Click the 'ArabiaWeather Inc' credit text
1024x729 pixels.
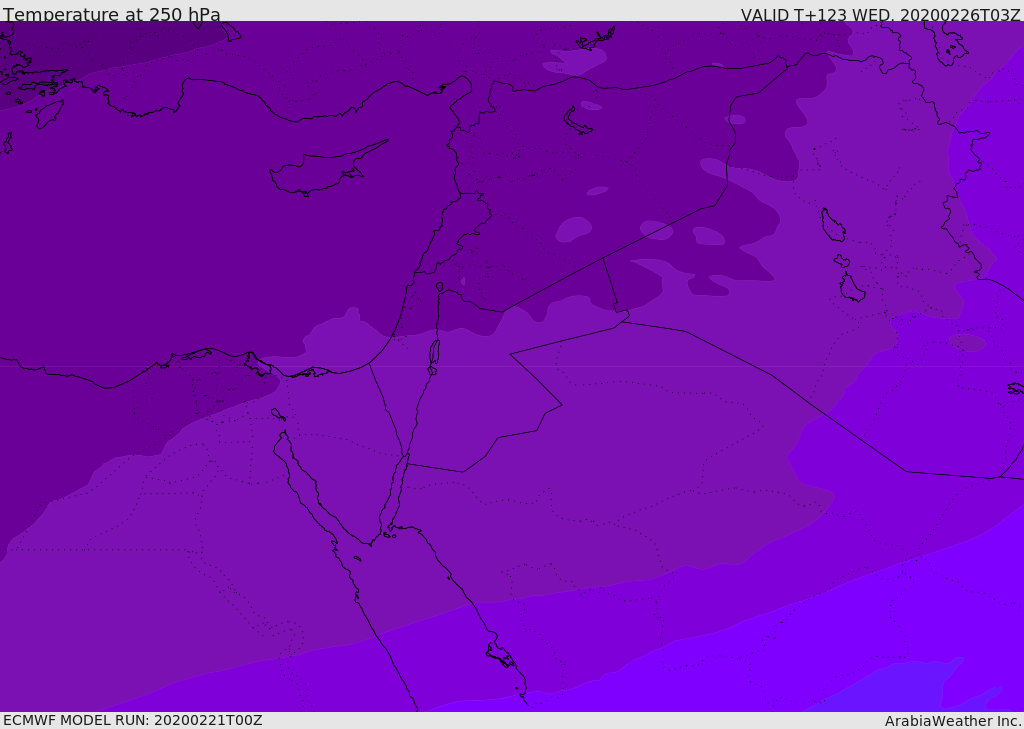point(952,721)
